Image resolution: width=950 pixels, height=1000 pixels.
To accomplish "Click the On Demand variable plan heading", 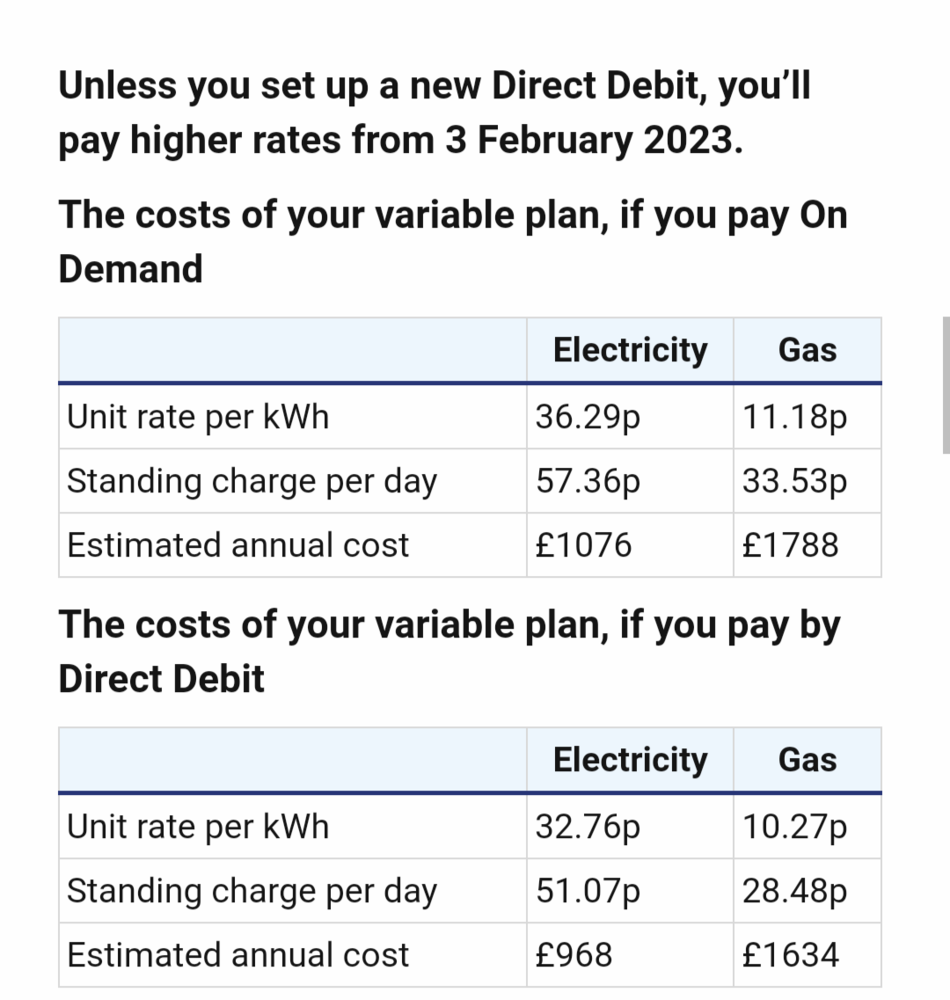I will click(452, 241).
